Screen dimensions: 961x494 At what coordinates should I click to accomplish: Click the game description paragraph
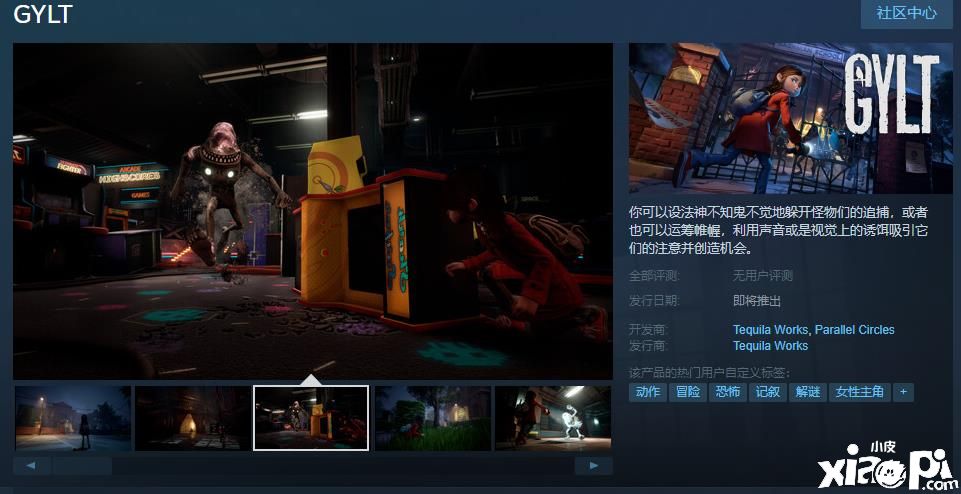[778, 230]
